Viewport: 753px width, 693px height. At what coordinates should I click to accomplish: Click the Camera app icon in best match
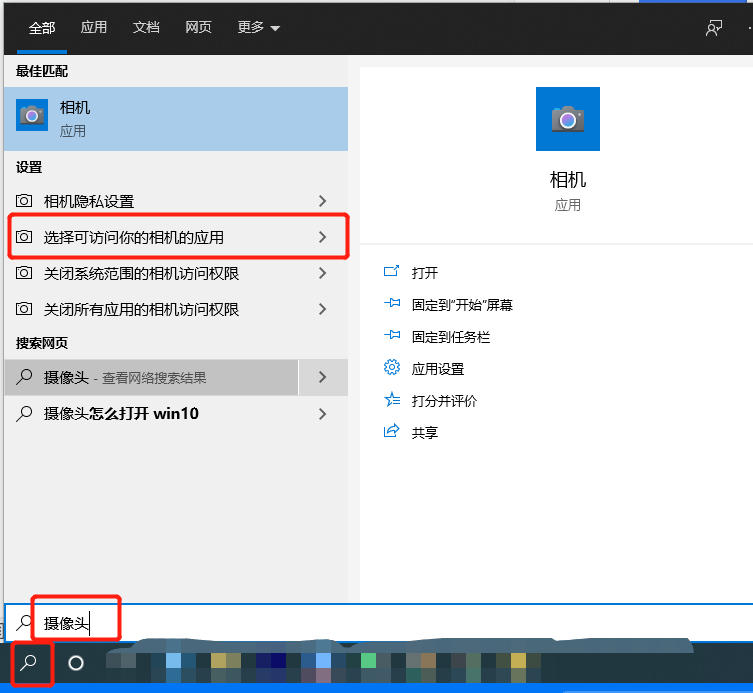pos(32,116)
